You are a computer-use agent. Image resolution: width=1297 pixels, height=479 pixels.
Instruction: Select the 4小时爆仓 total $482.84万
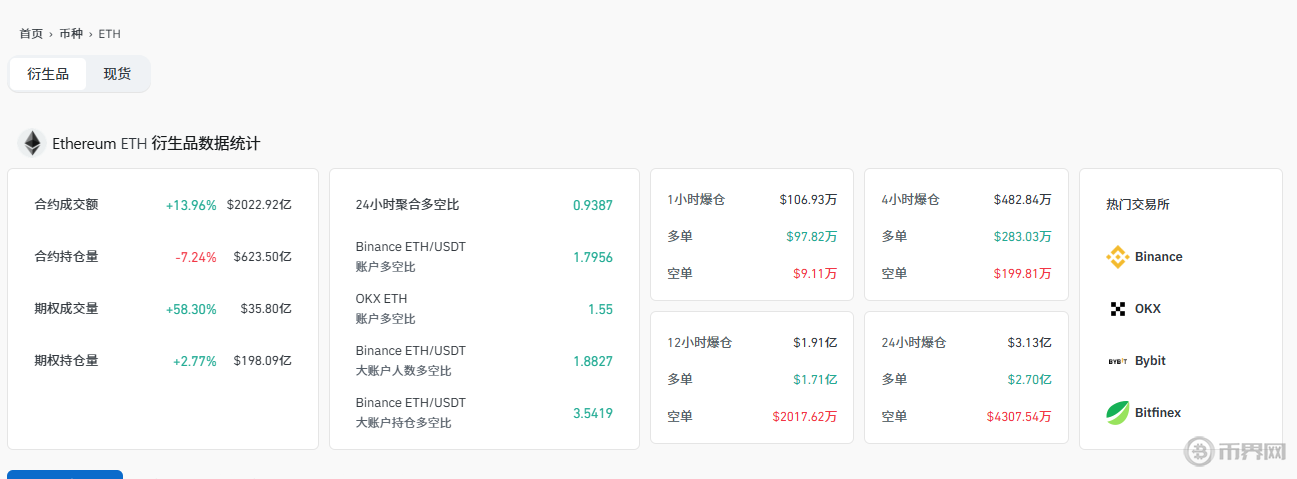(x=1022, y=200)
